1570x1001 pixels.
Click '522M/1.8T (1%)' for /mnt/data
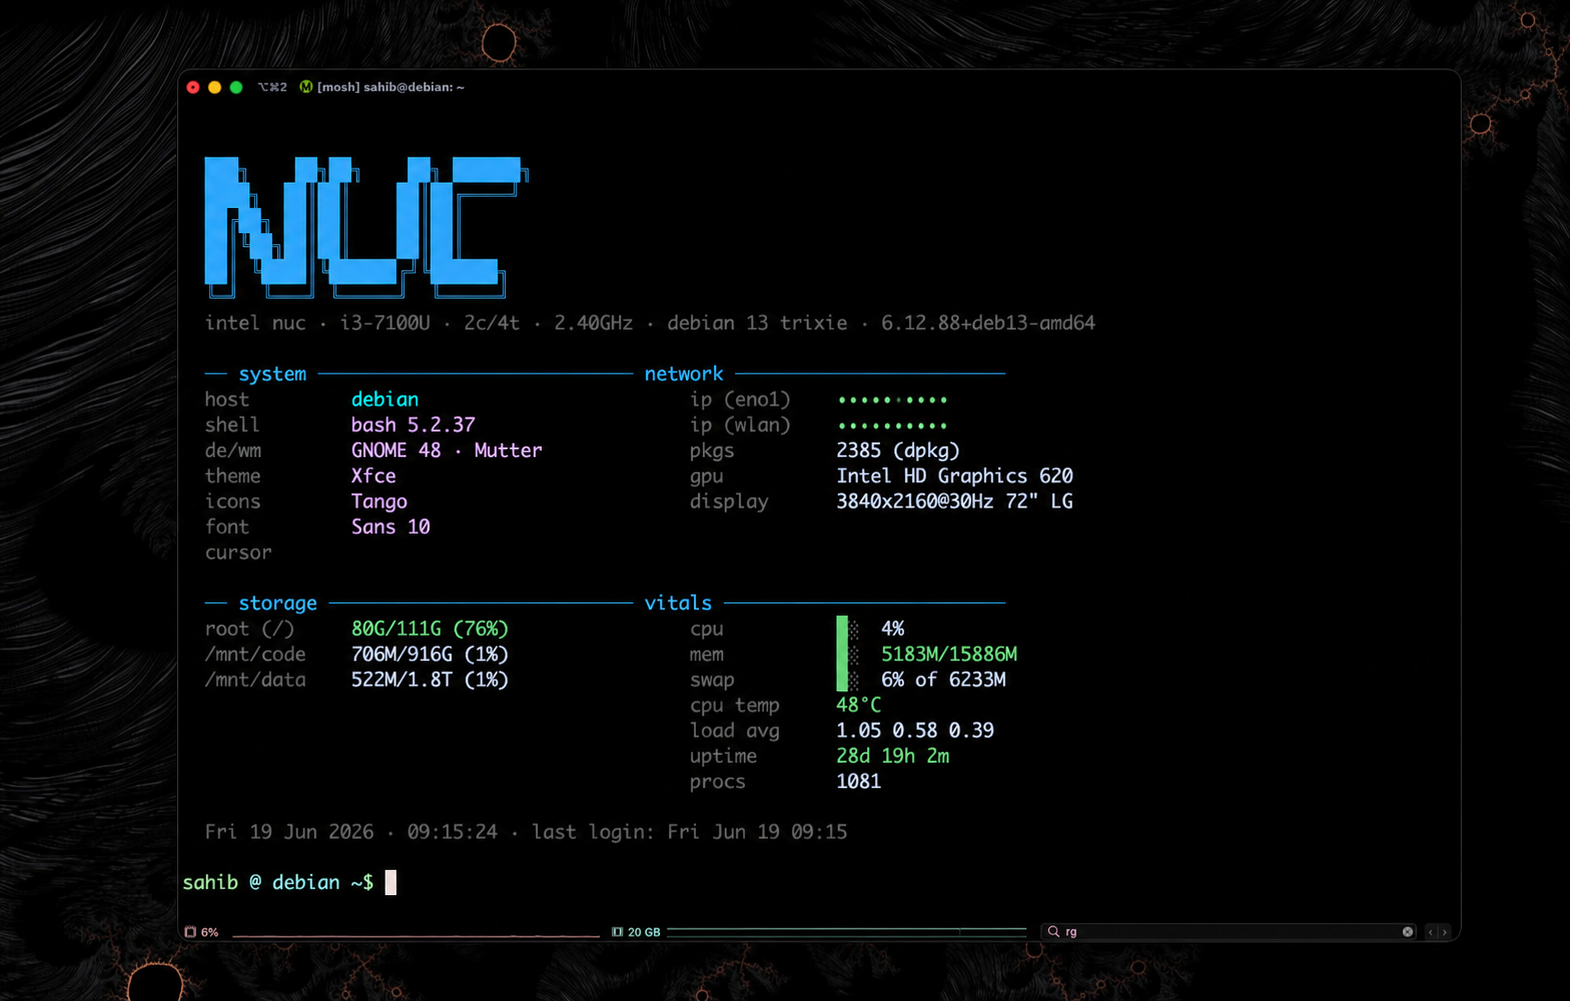430,680
